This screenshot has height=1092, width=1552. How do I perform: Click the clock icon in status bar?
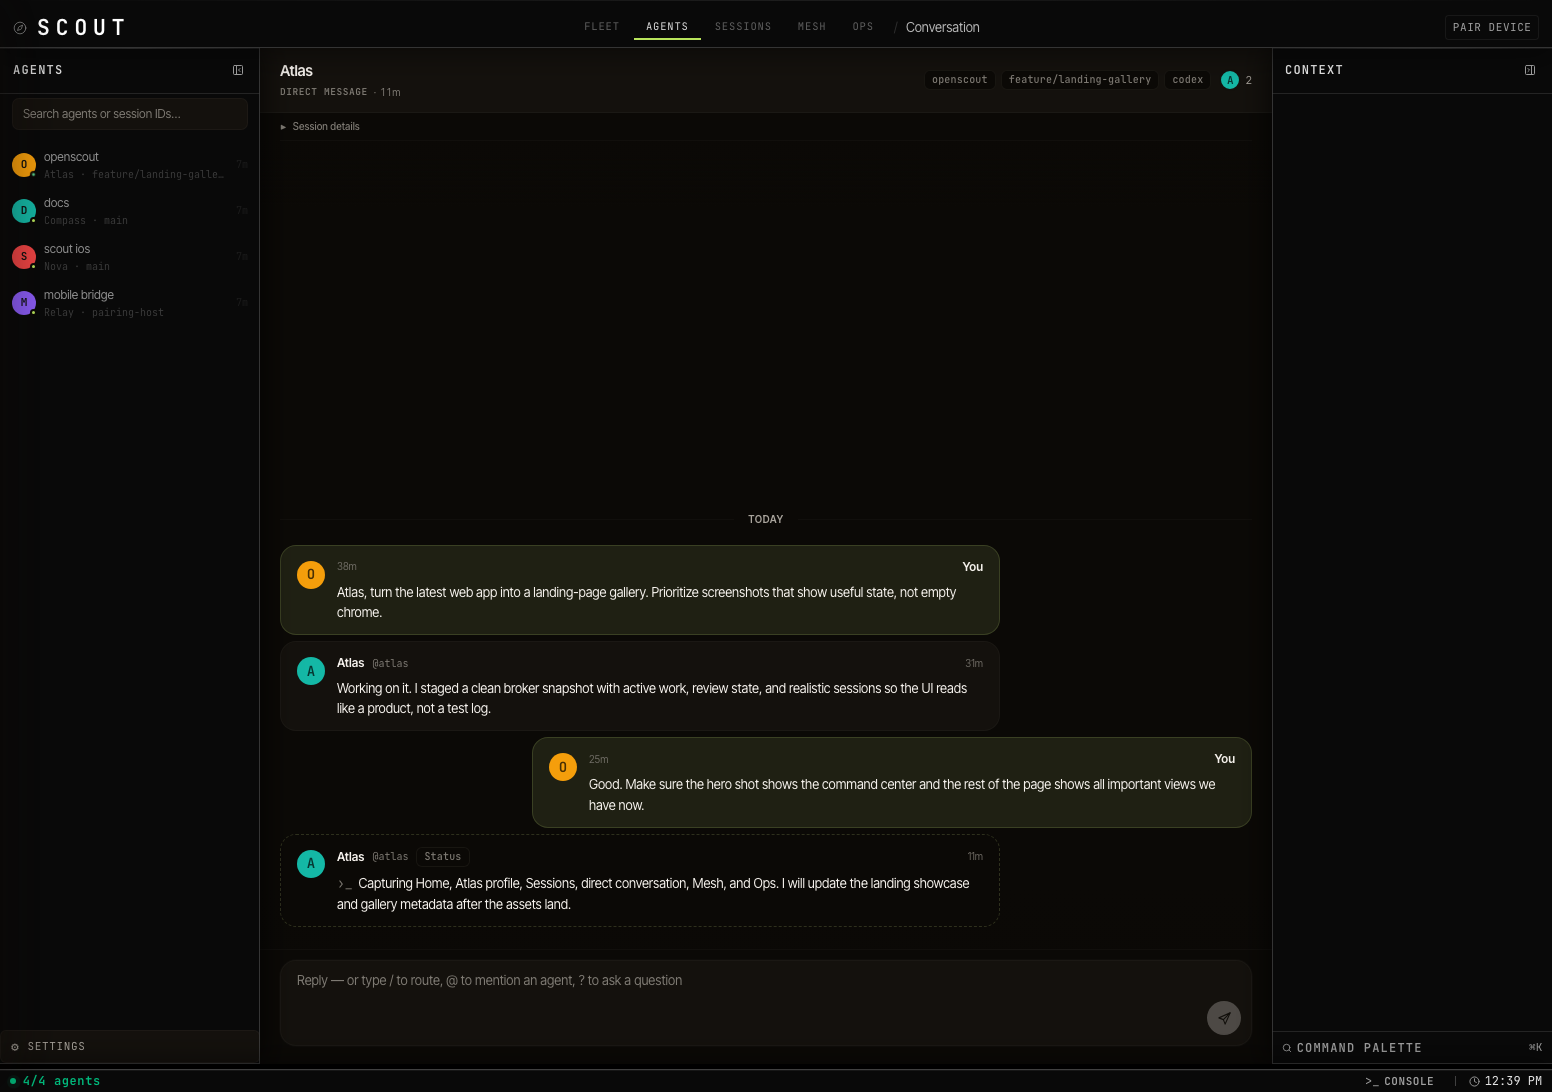[1474, 1081]
